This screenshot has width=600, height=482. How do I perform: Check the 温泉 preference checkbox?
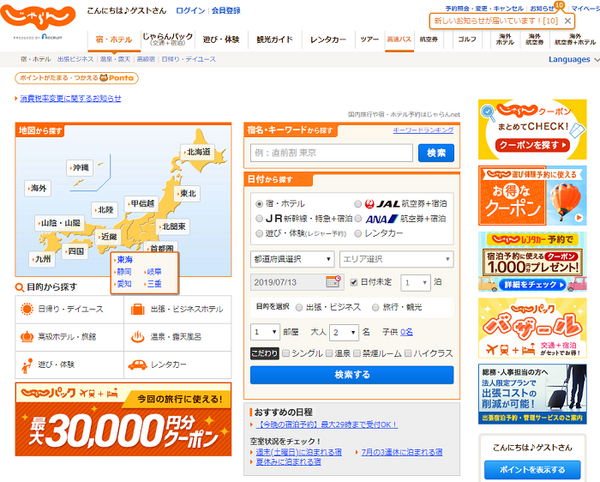(x=329, y=353)
